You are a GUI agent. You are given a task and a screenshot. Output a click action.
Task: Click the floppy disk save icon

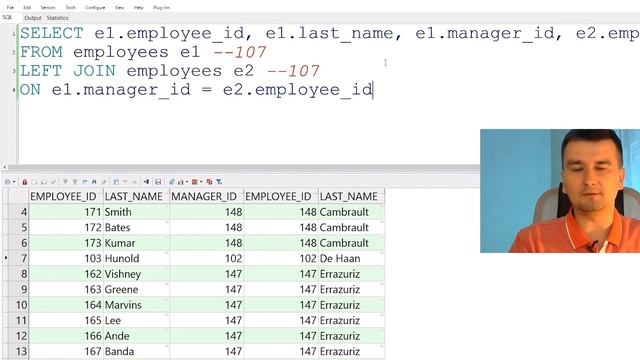click(158, 182)
